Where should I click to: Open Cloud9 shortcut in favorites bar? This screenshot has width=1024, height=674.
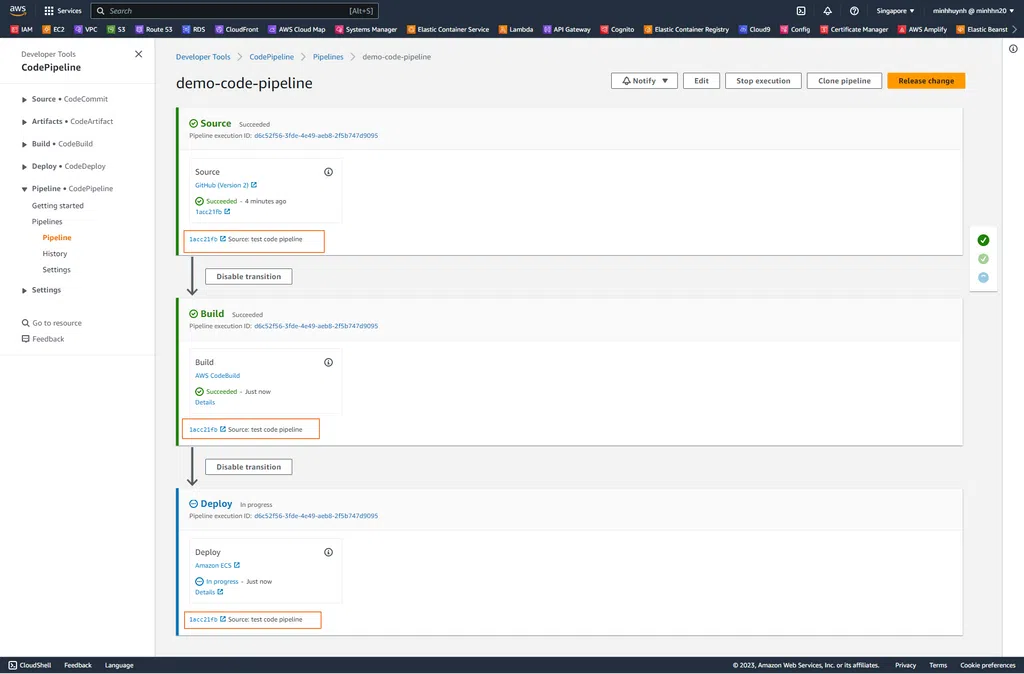coord(754,29)
